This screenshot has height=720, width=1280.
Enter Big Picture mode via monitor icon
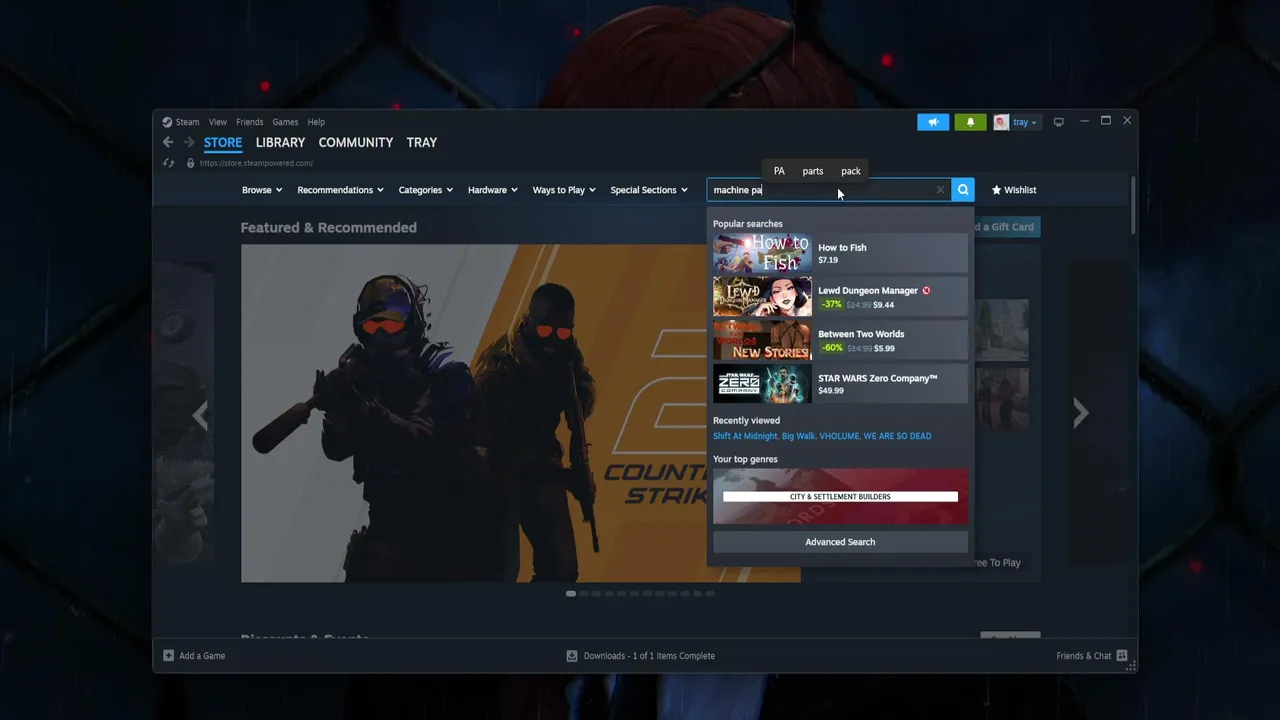(1058, 122)
